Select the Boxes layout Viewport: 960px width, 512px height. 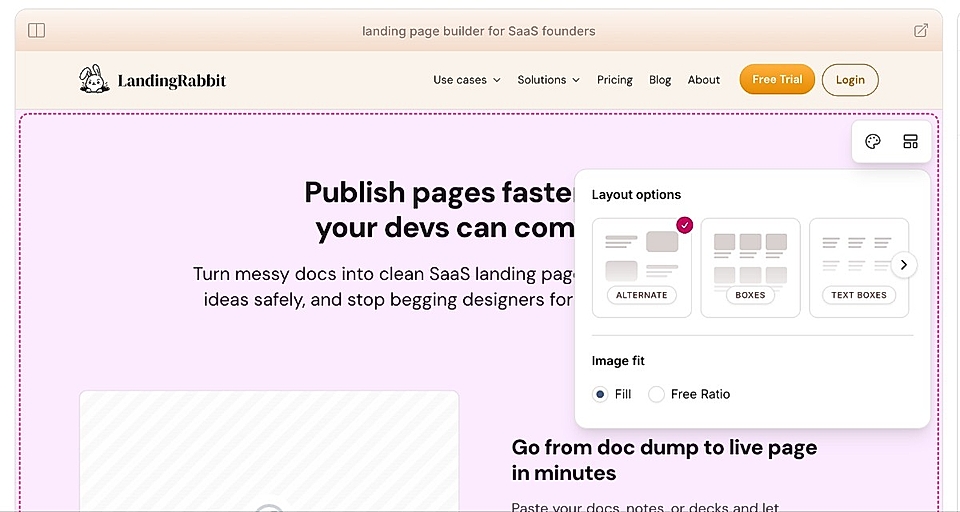coord(750,268)
